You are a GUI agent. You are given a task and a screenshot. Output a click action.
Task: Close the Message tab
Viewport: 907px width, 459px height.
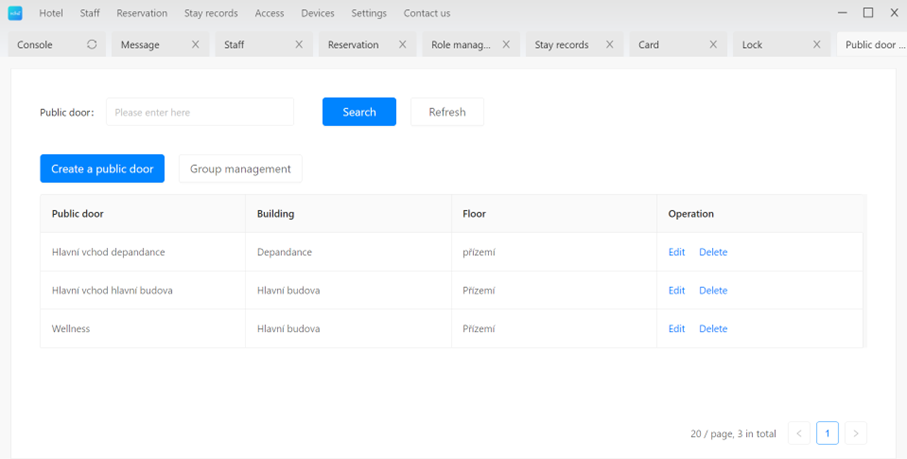pyautogui.click(x=195, y=45)
